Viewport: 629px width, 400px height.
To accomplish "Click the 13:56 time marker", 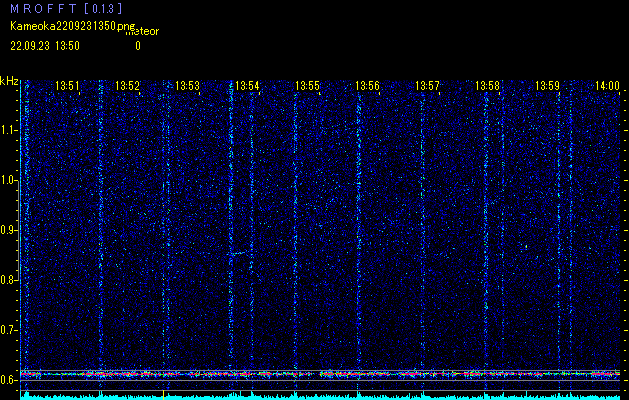I will click(x=367, y=86).
